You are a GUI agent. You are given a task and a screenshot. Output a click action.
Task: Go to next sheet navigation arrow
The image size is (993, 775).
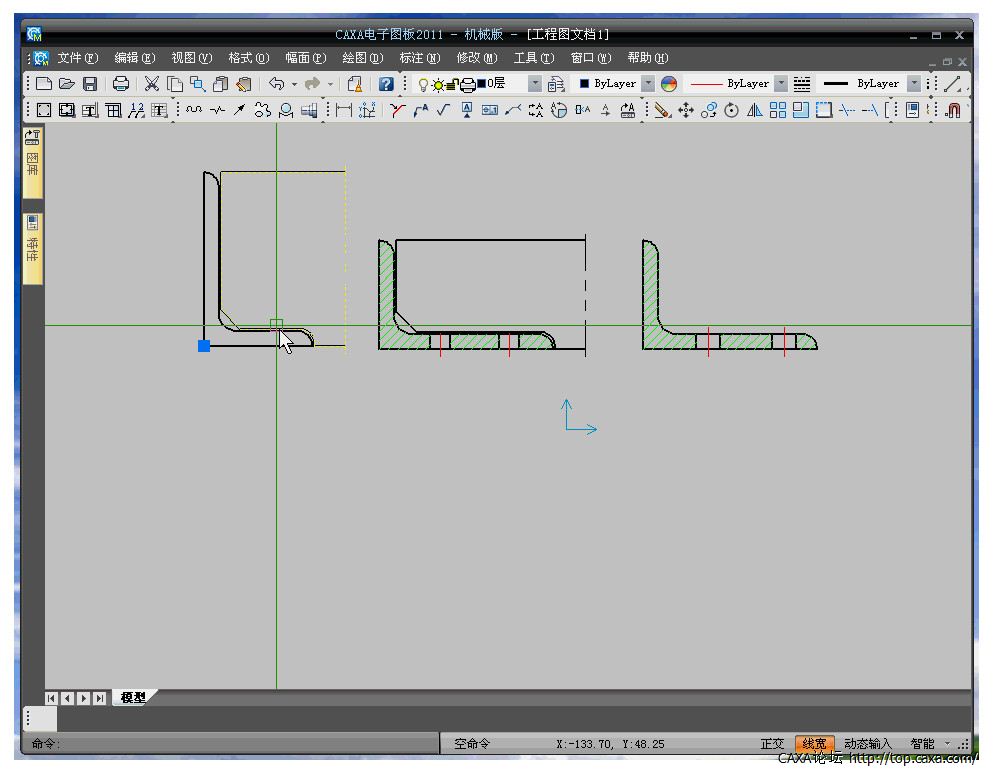click(84, 698)
